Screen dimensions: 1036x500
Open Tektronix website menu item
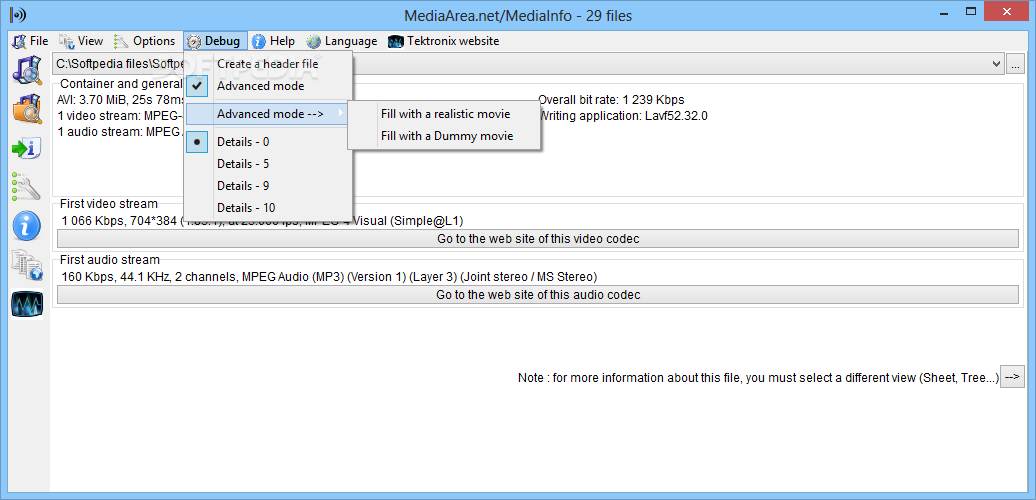click(x=444, y=41)
